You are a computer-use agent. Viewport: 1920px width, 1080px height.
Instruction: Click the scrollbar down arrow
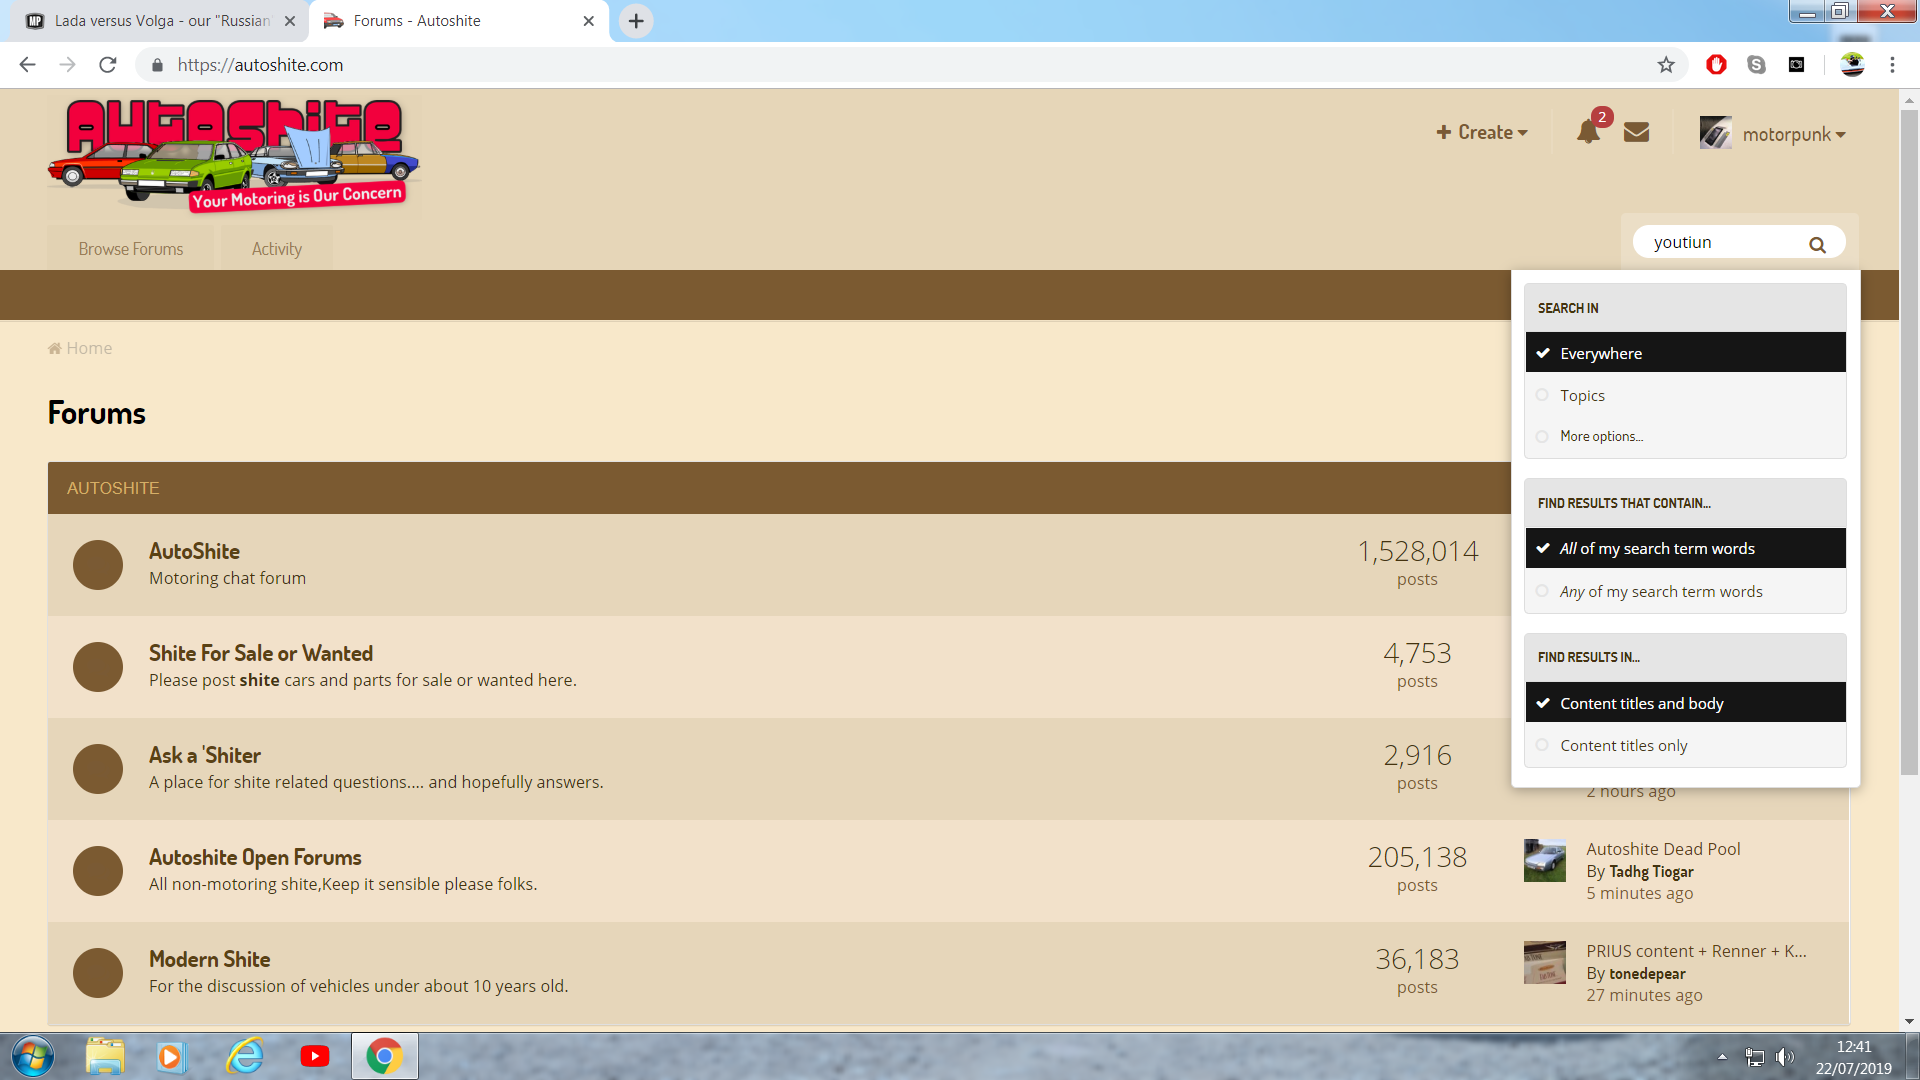(1909, 1022)
